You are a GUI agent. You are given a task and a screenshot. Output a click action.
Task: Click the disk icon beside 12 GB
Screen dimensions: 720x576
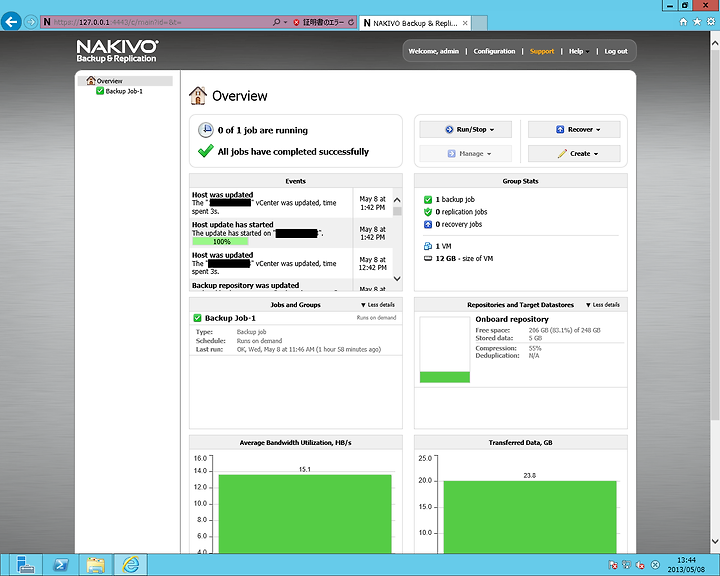coord(428,259)
